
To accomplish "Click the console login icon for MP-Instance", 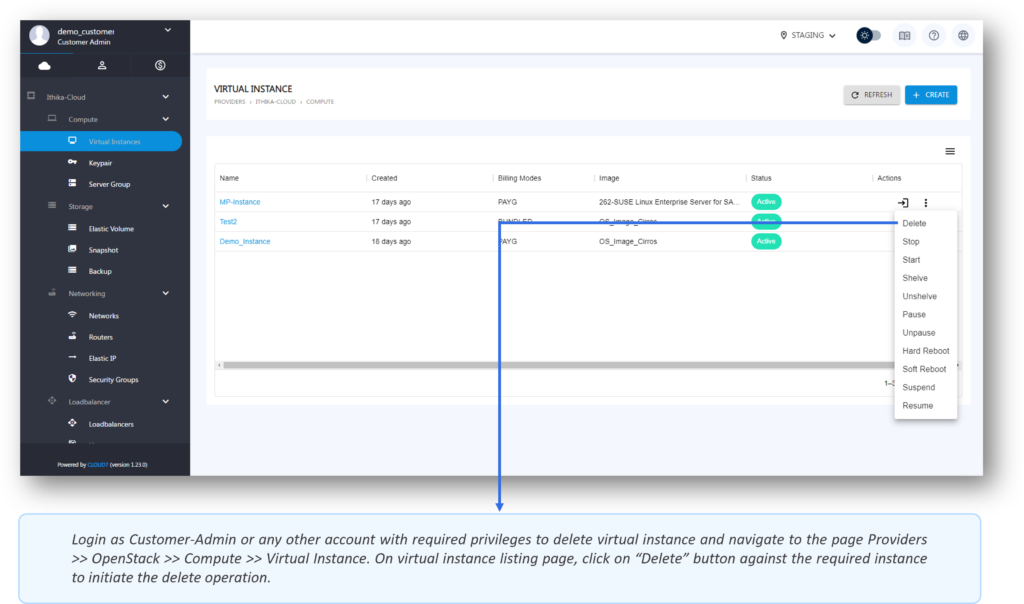I will pos(903,202).
